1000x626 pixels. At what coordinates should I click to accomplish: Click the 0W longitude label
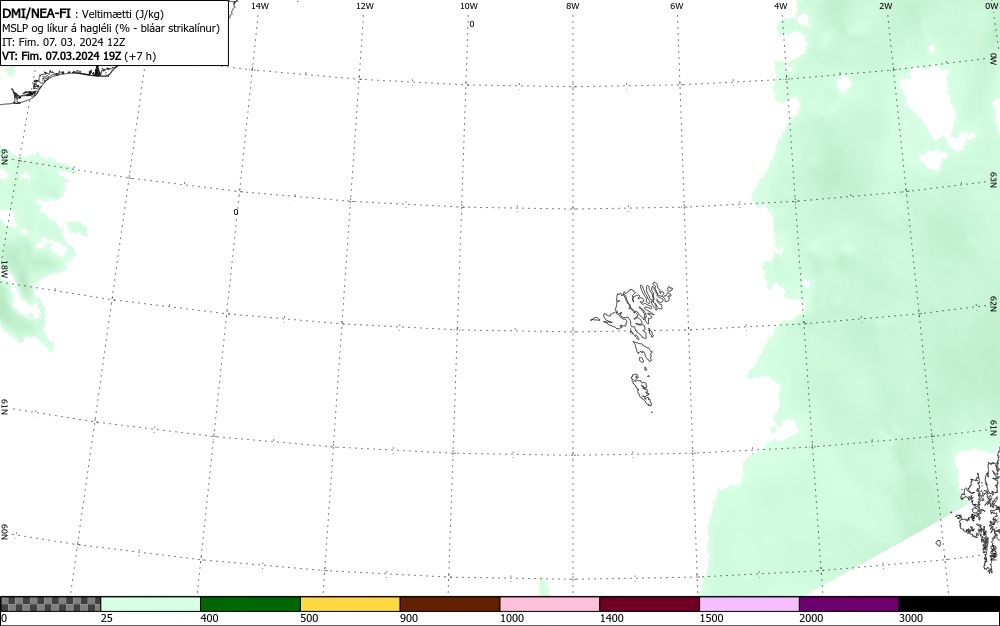point(990,6)
